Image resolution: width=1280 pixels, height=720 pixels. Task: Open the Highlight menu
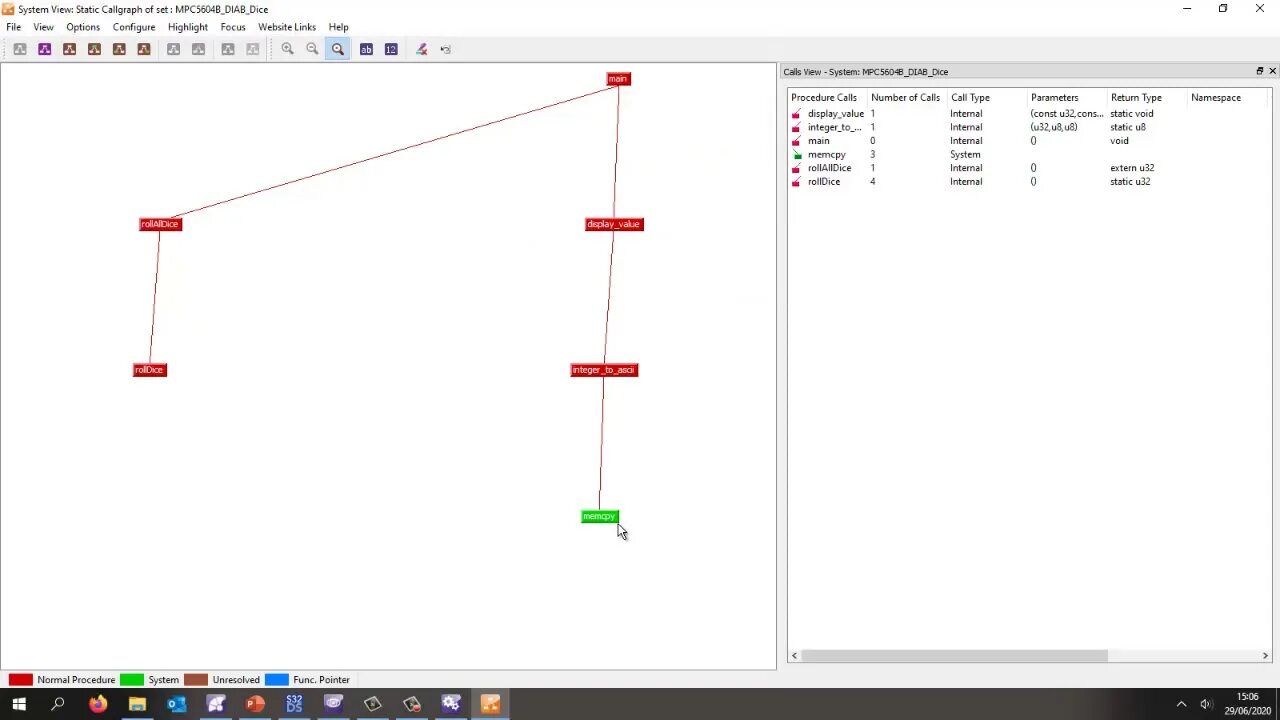click(x=188, y=27)
